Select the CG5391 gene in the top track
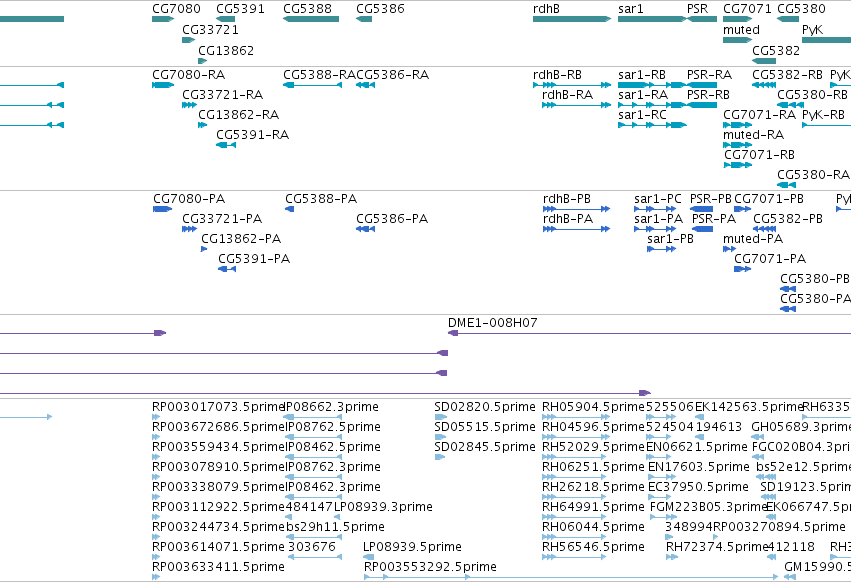 (227, 19)
